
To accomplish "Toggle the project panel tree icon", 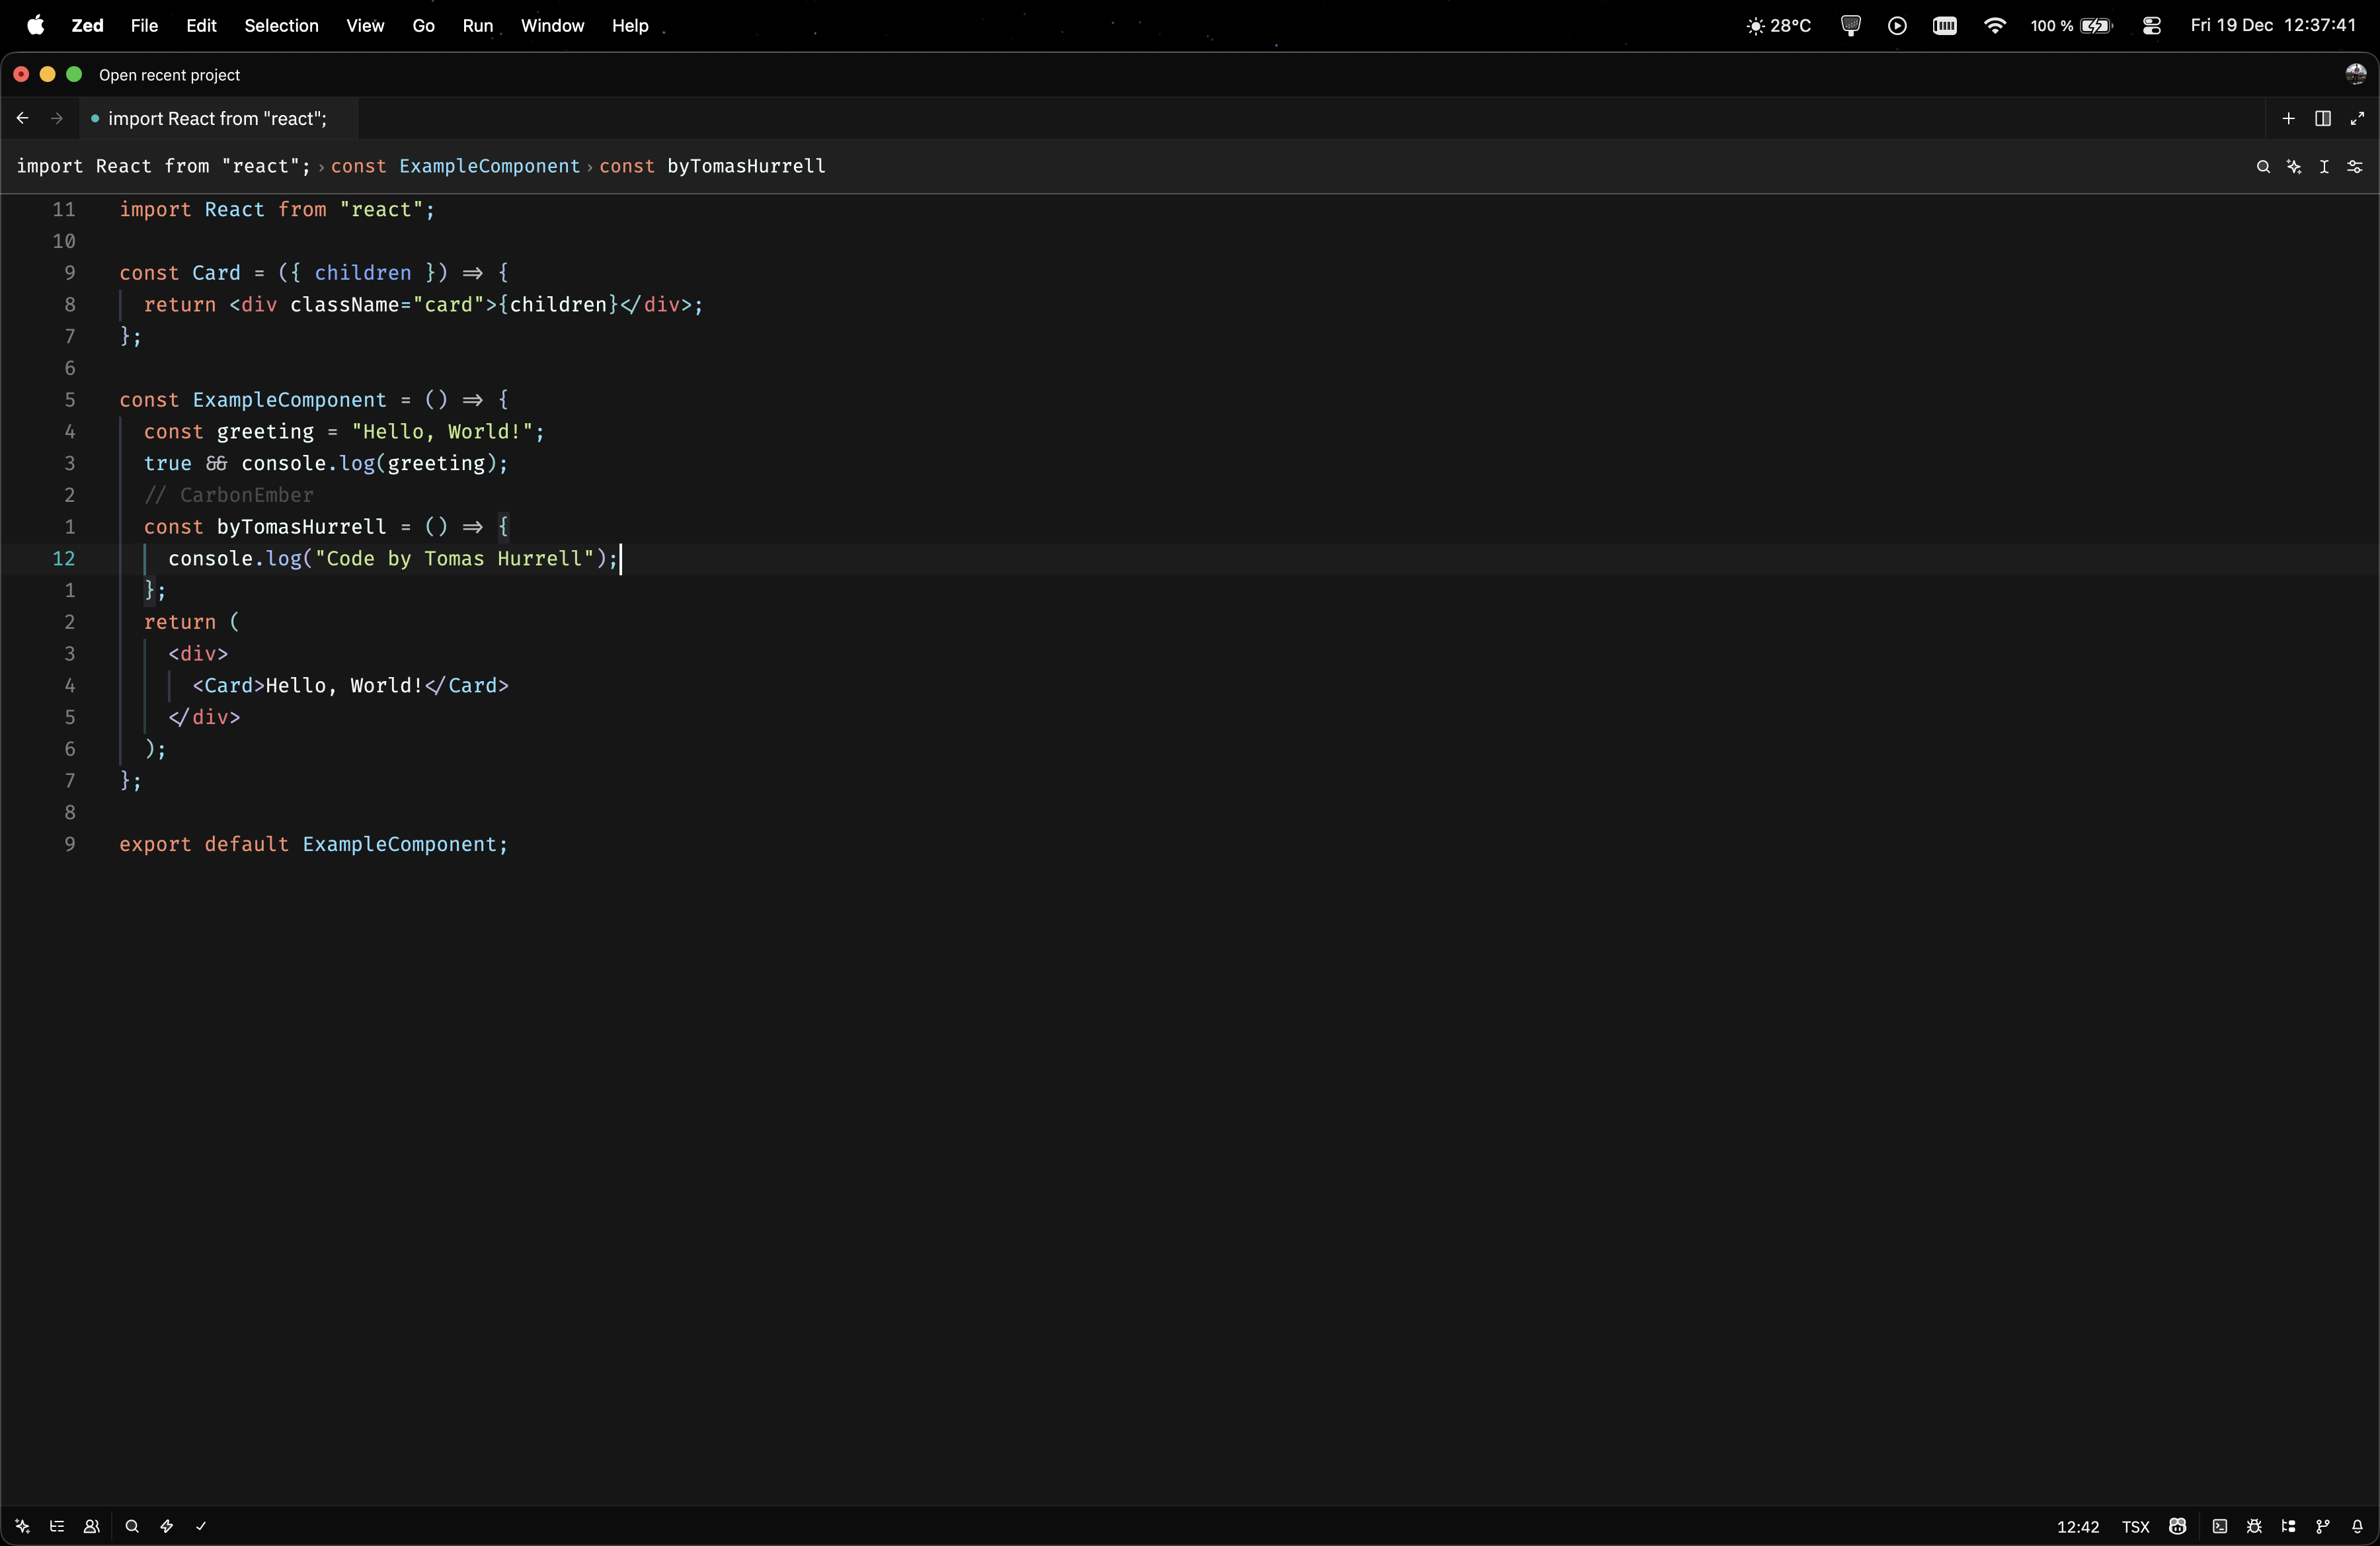I will 2288,1526.
